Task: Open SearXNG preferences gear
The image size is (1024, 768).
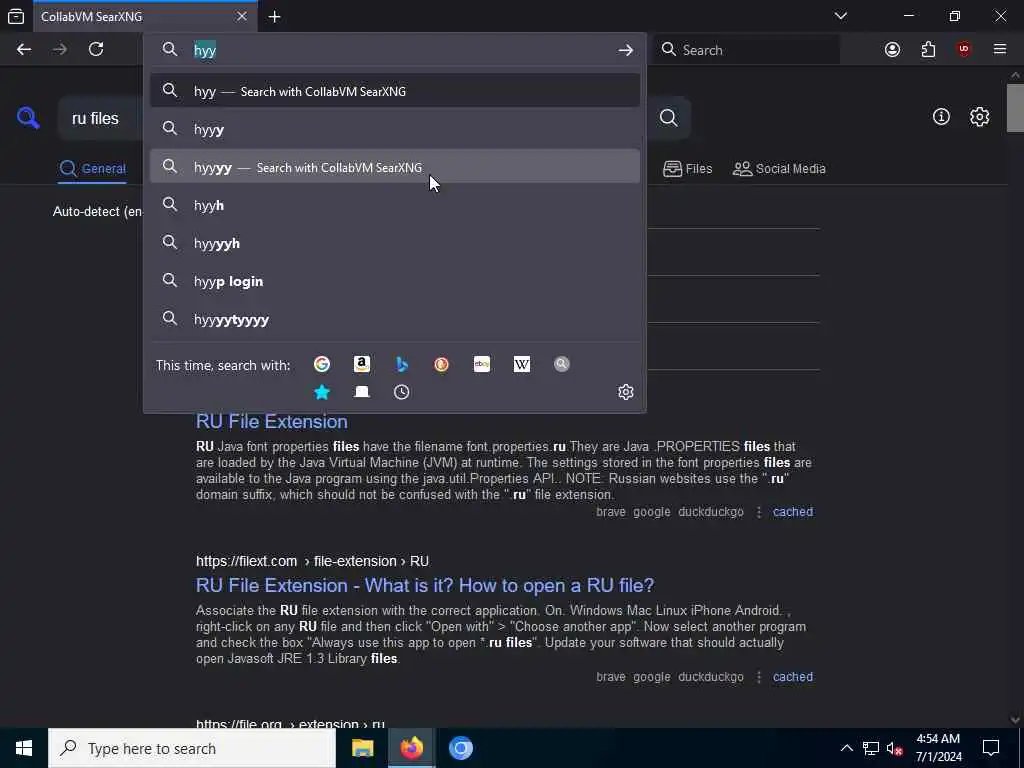Action: coord(979,117)
